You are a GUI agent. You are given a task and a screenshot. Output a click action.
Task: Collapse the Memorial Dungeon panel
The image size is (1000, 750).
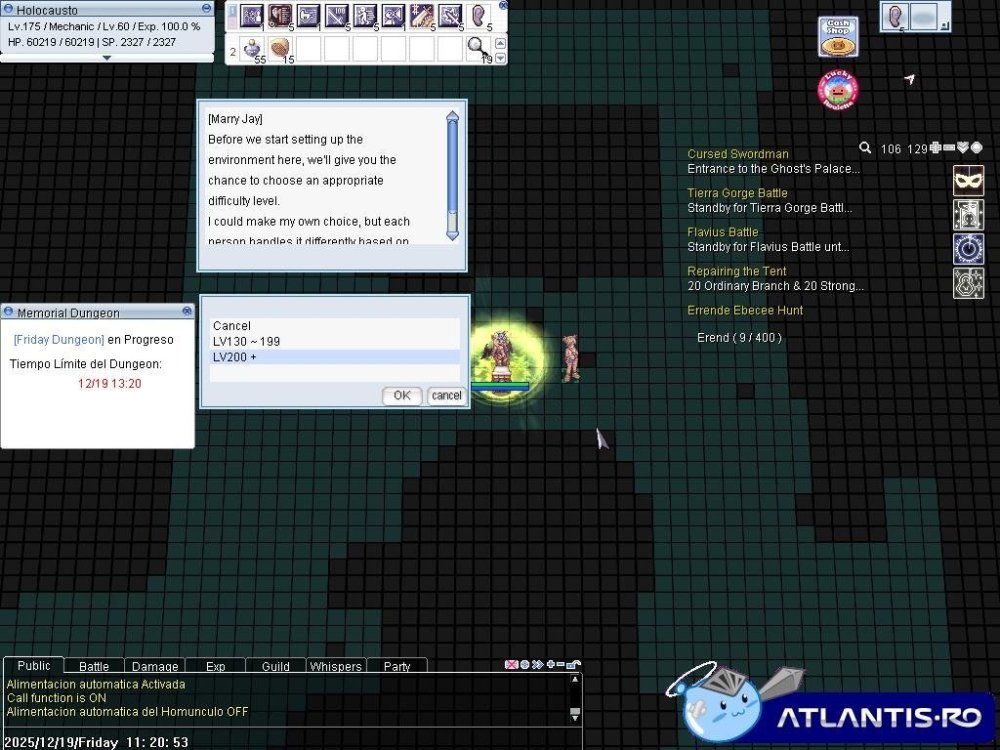(x=187, y=312)
